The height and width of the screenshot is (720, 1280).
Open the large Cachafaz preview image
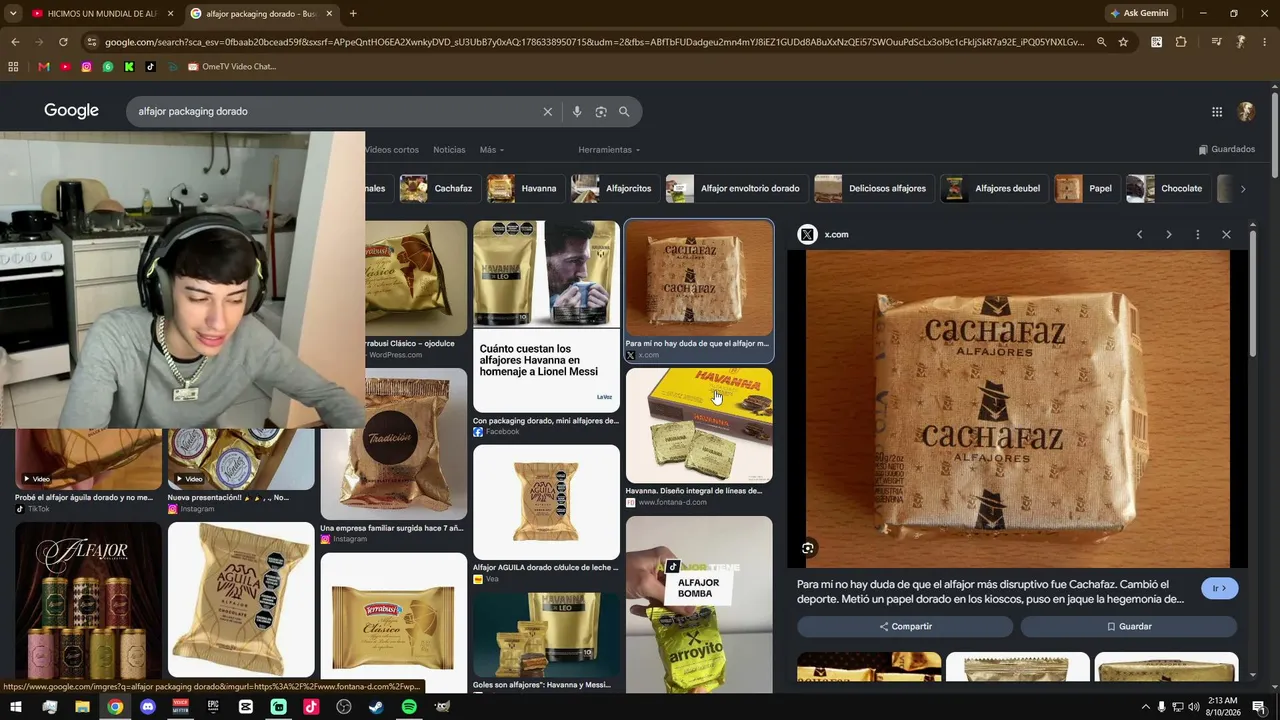pyautogui.click(x=1018, y=409)
